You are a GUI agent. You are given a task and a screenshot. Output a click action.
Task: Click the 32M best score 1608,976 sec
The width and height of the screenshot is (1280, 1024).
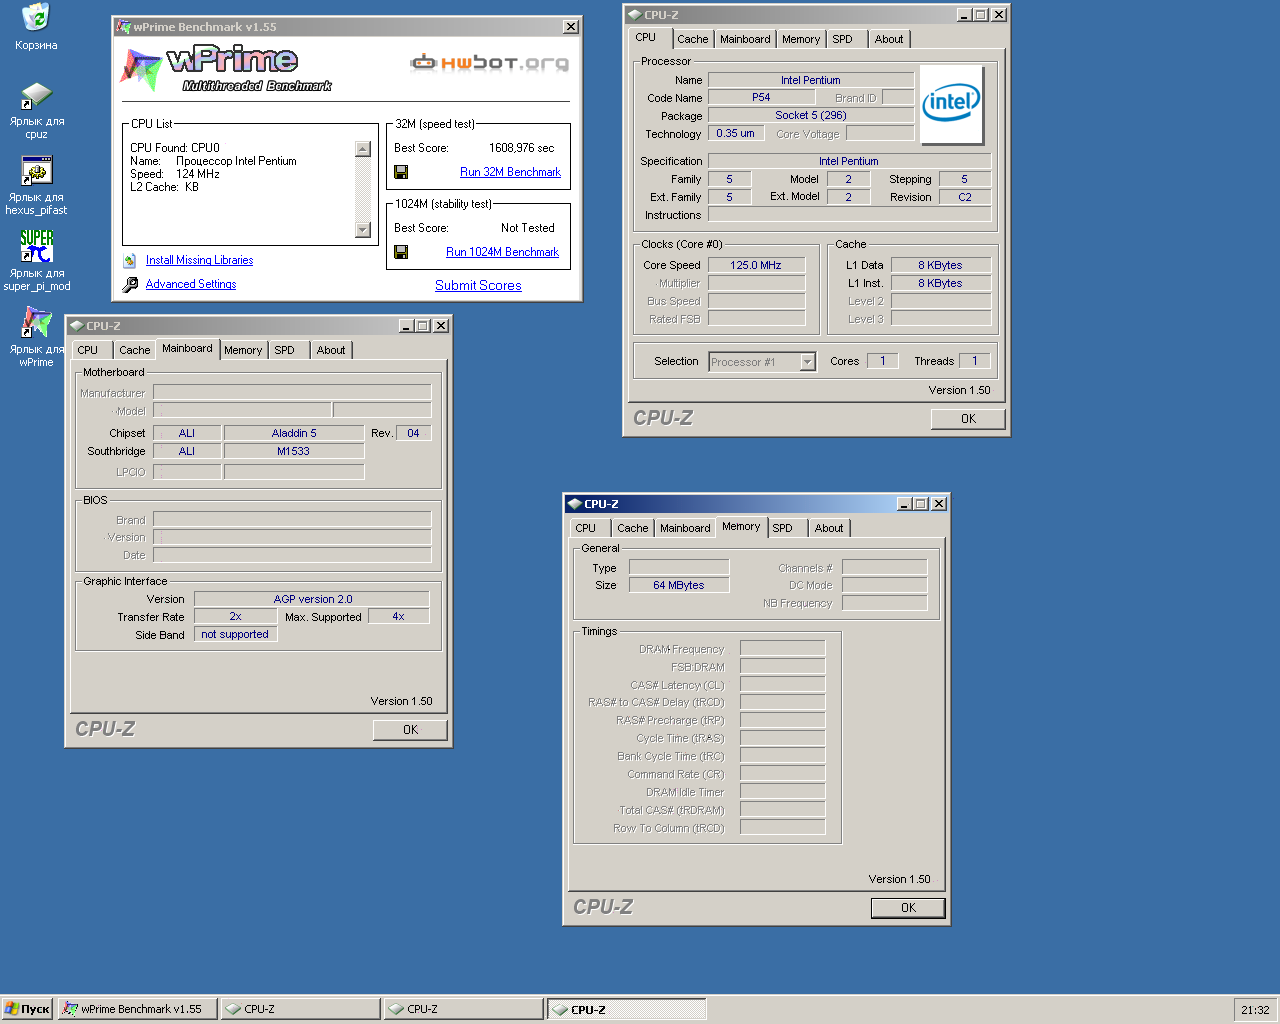tap(521, 148)
